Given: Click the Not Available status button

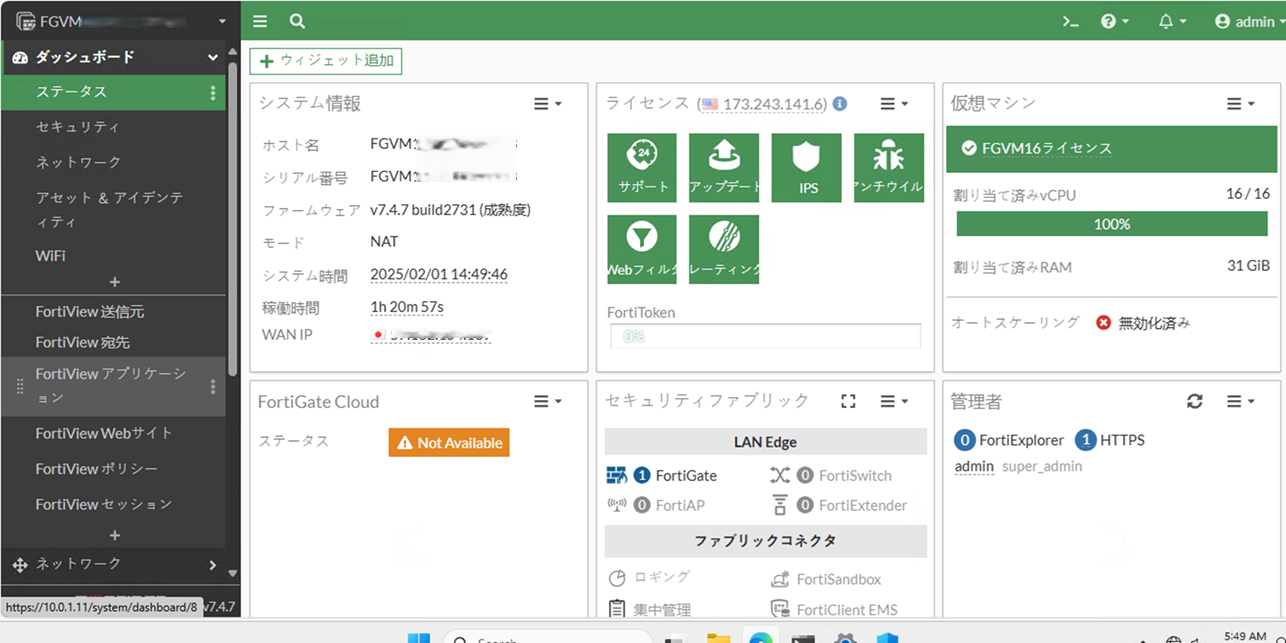Looking at the screenshot, I should tap(449, 442).
